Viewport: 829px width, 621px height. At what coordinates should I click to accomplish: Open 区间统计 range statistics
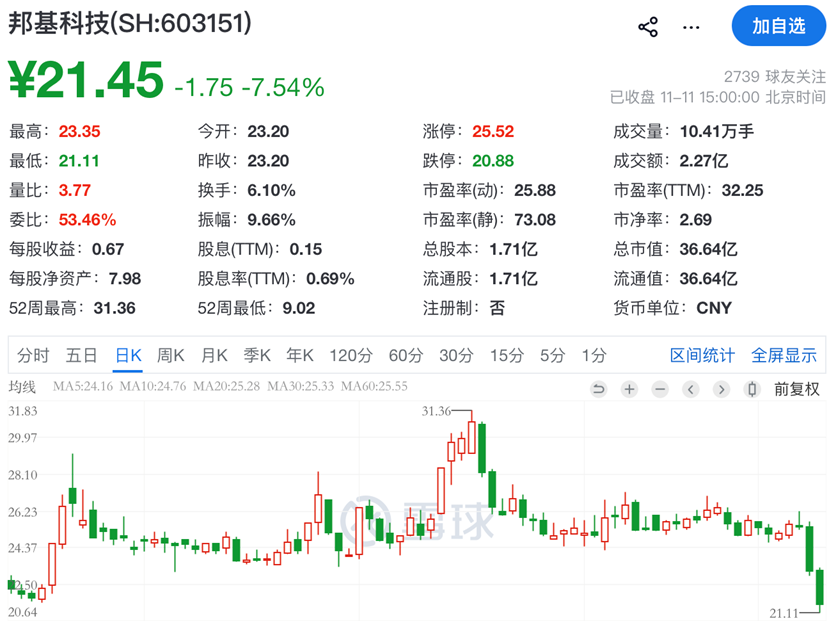pos(703,355)
